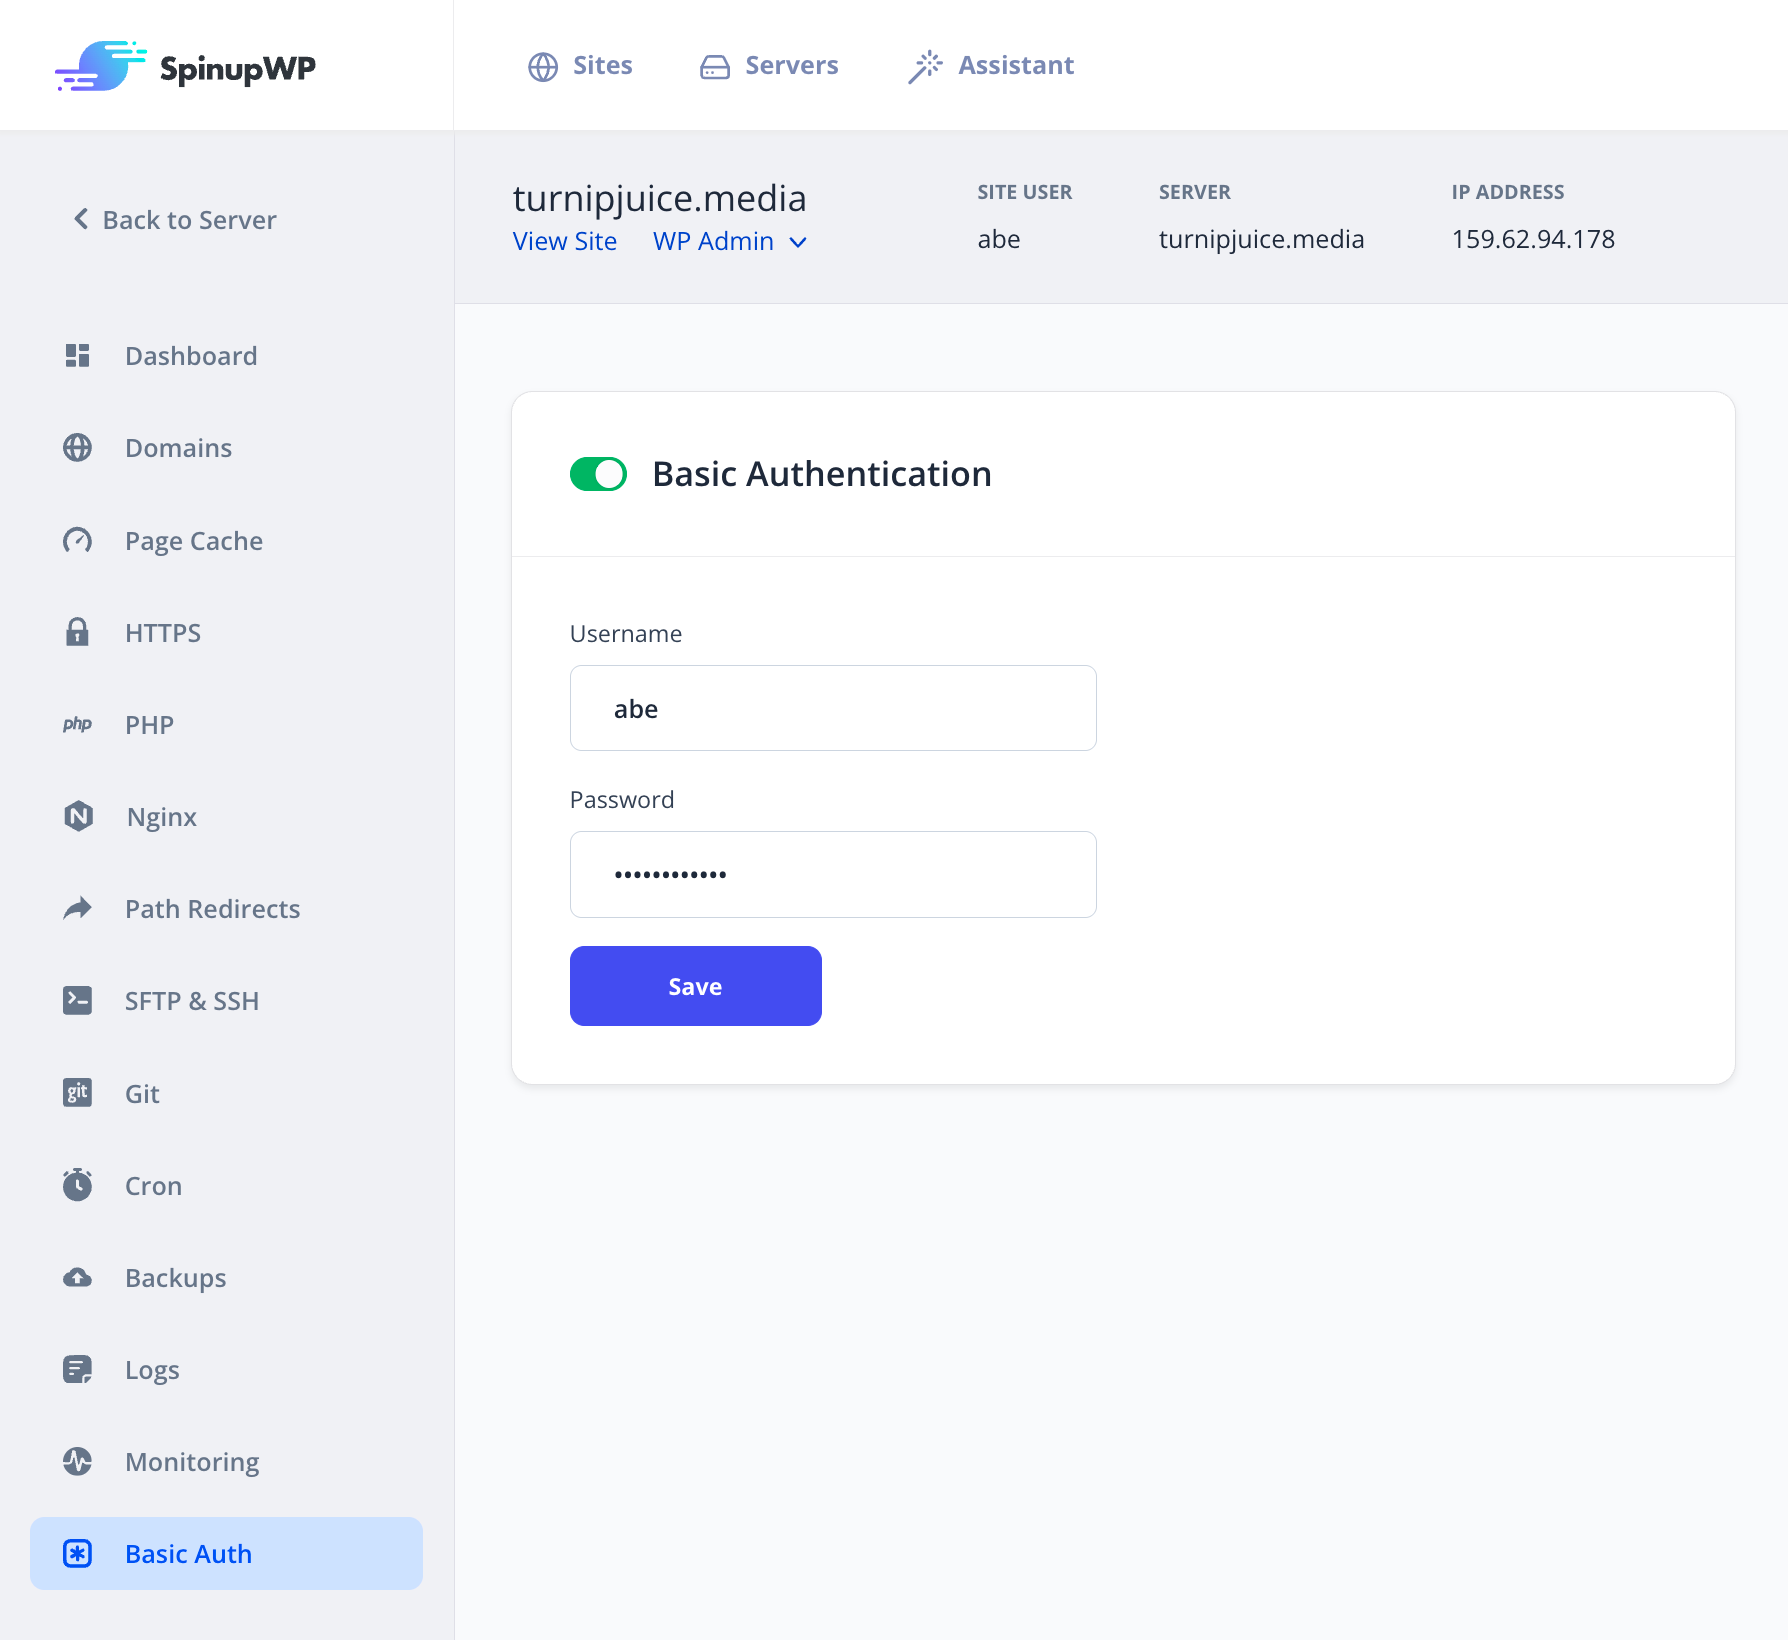Open the Monitoring section

click(191, 1462)
